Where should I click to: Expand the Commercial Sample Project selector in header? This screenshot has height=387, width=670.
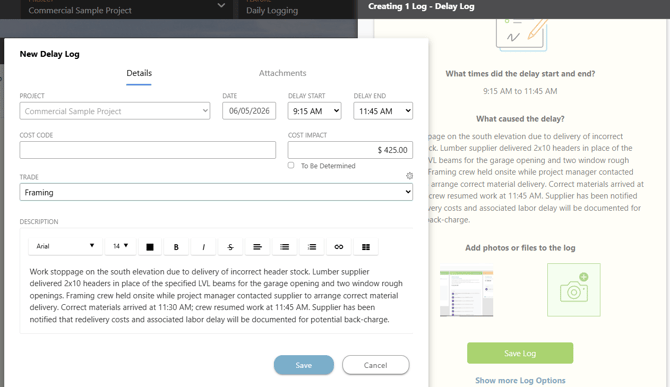127,9
